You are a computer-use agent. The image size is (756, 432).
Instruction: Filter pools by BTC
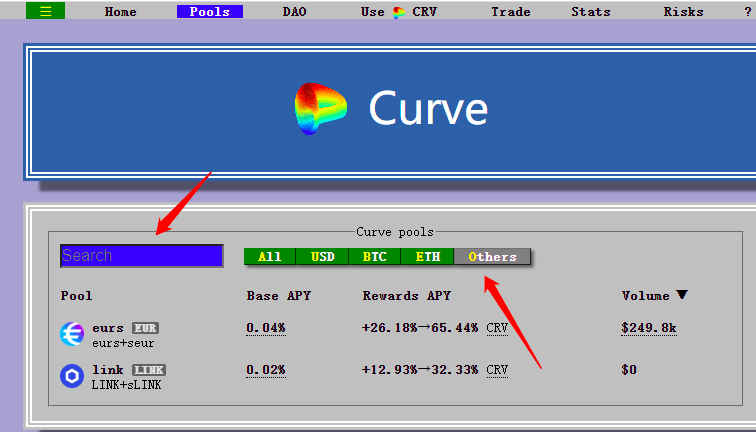(x=375, y=256)
